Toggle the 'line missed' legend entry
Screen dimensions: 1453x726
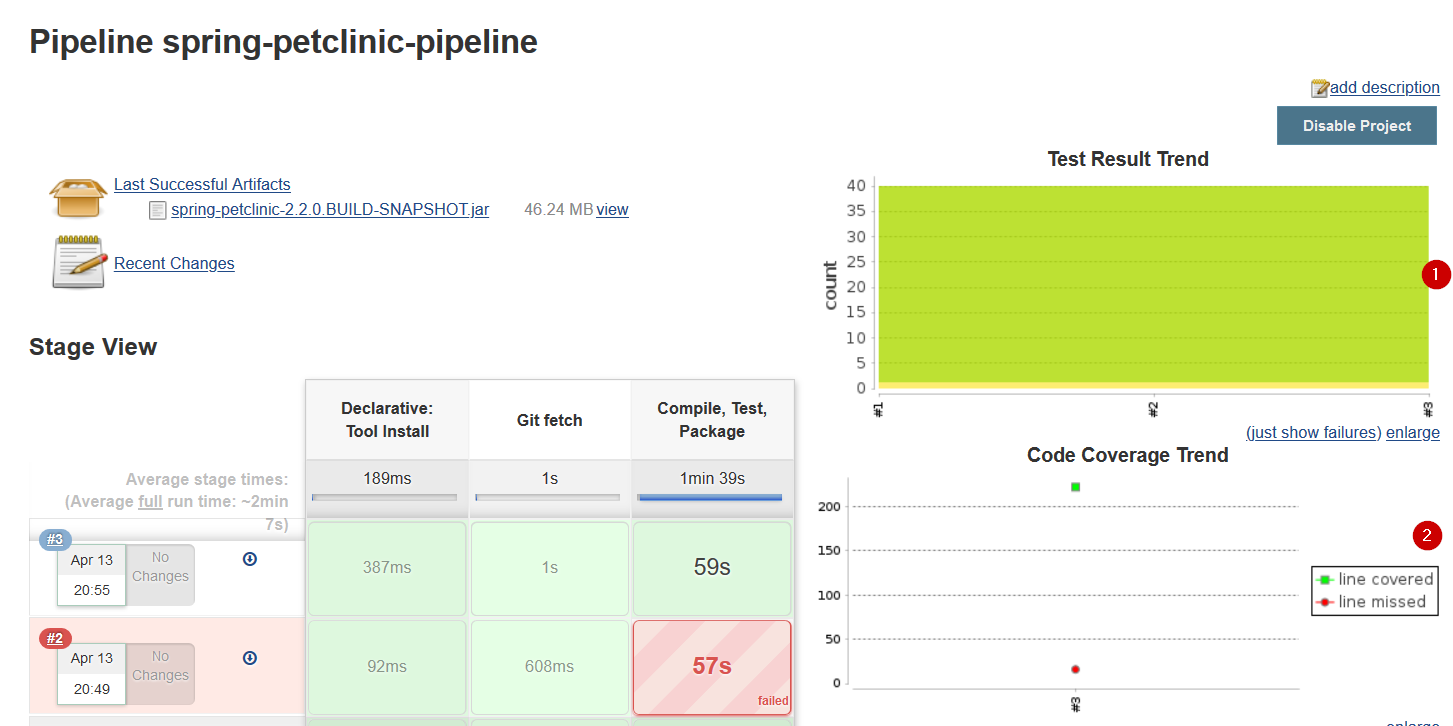1375,602
